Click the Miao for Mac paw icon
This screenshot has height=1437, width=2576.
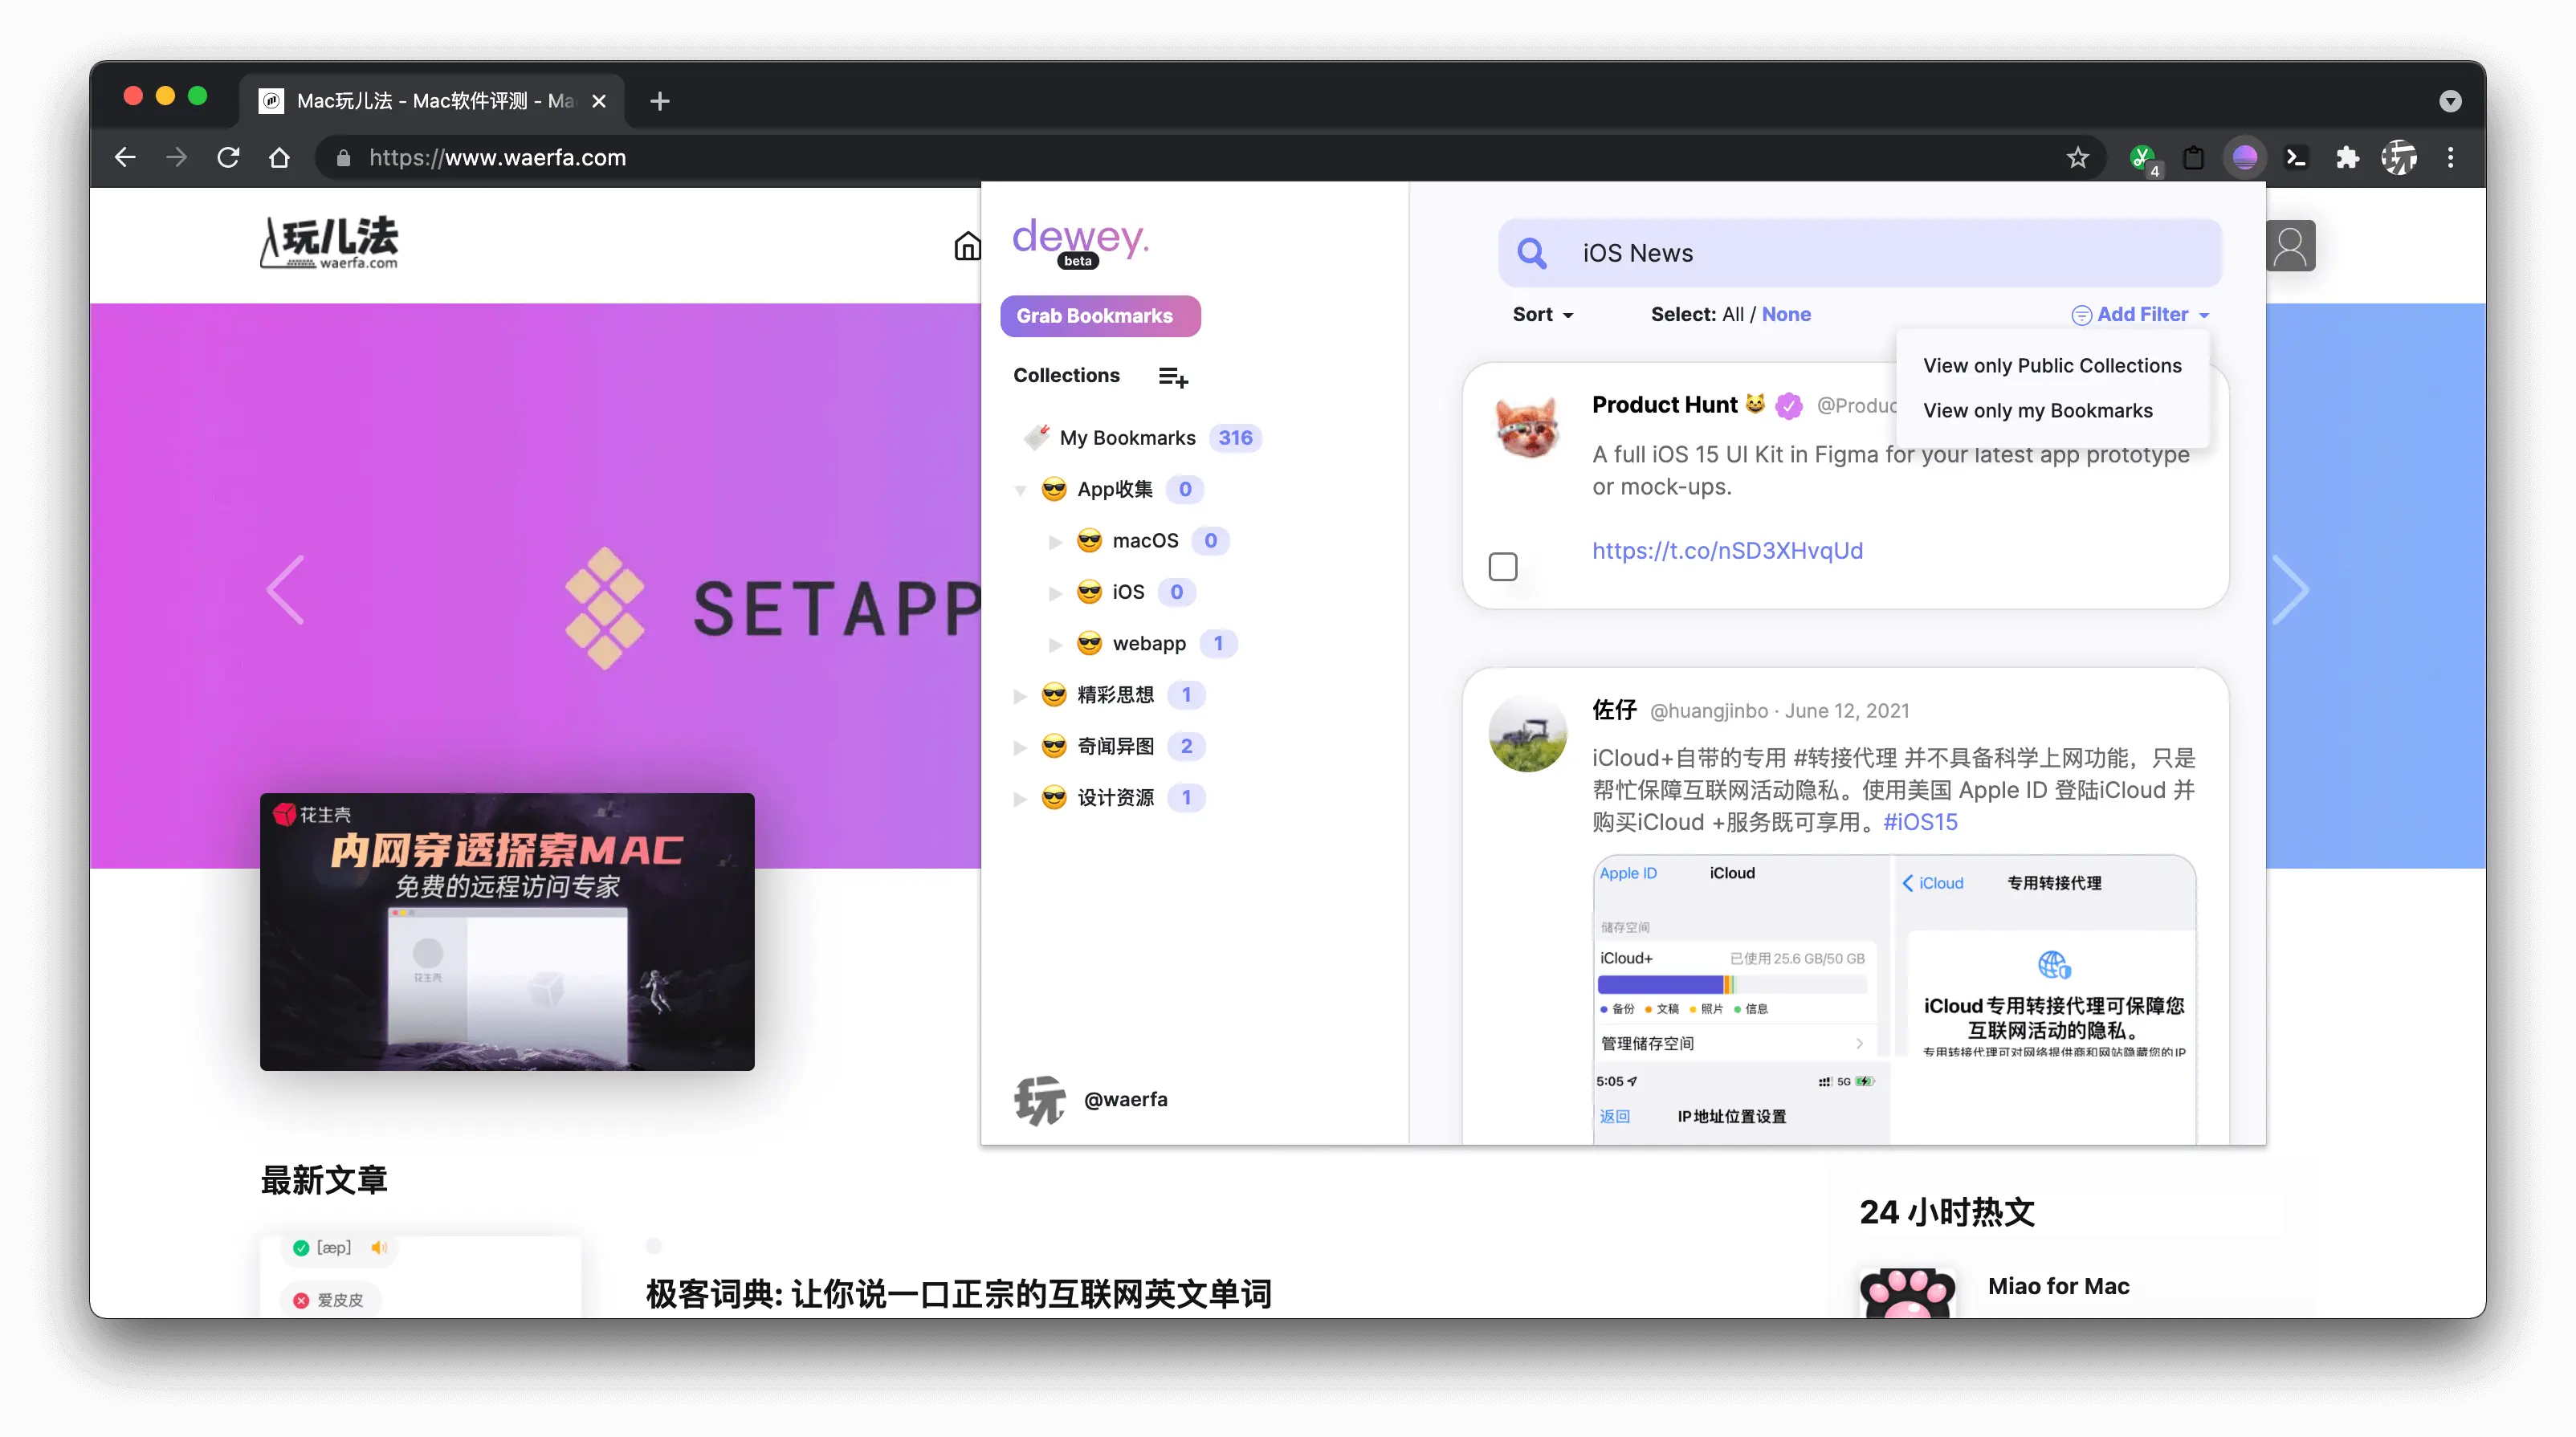pyautogui.click(x=1908, y=1293)
